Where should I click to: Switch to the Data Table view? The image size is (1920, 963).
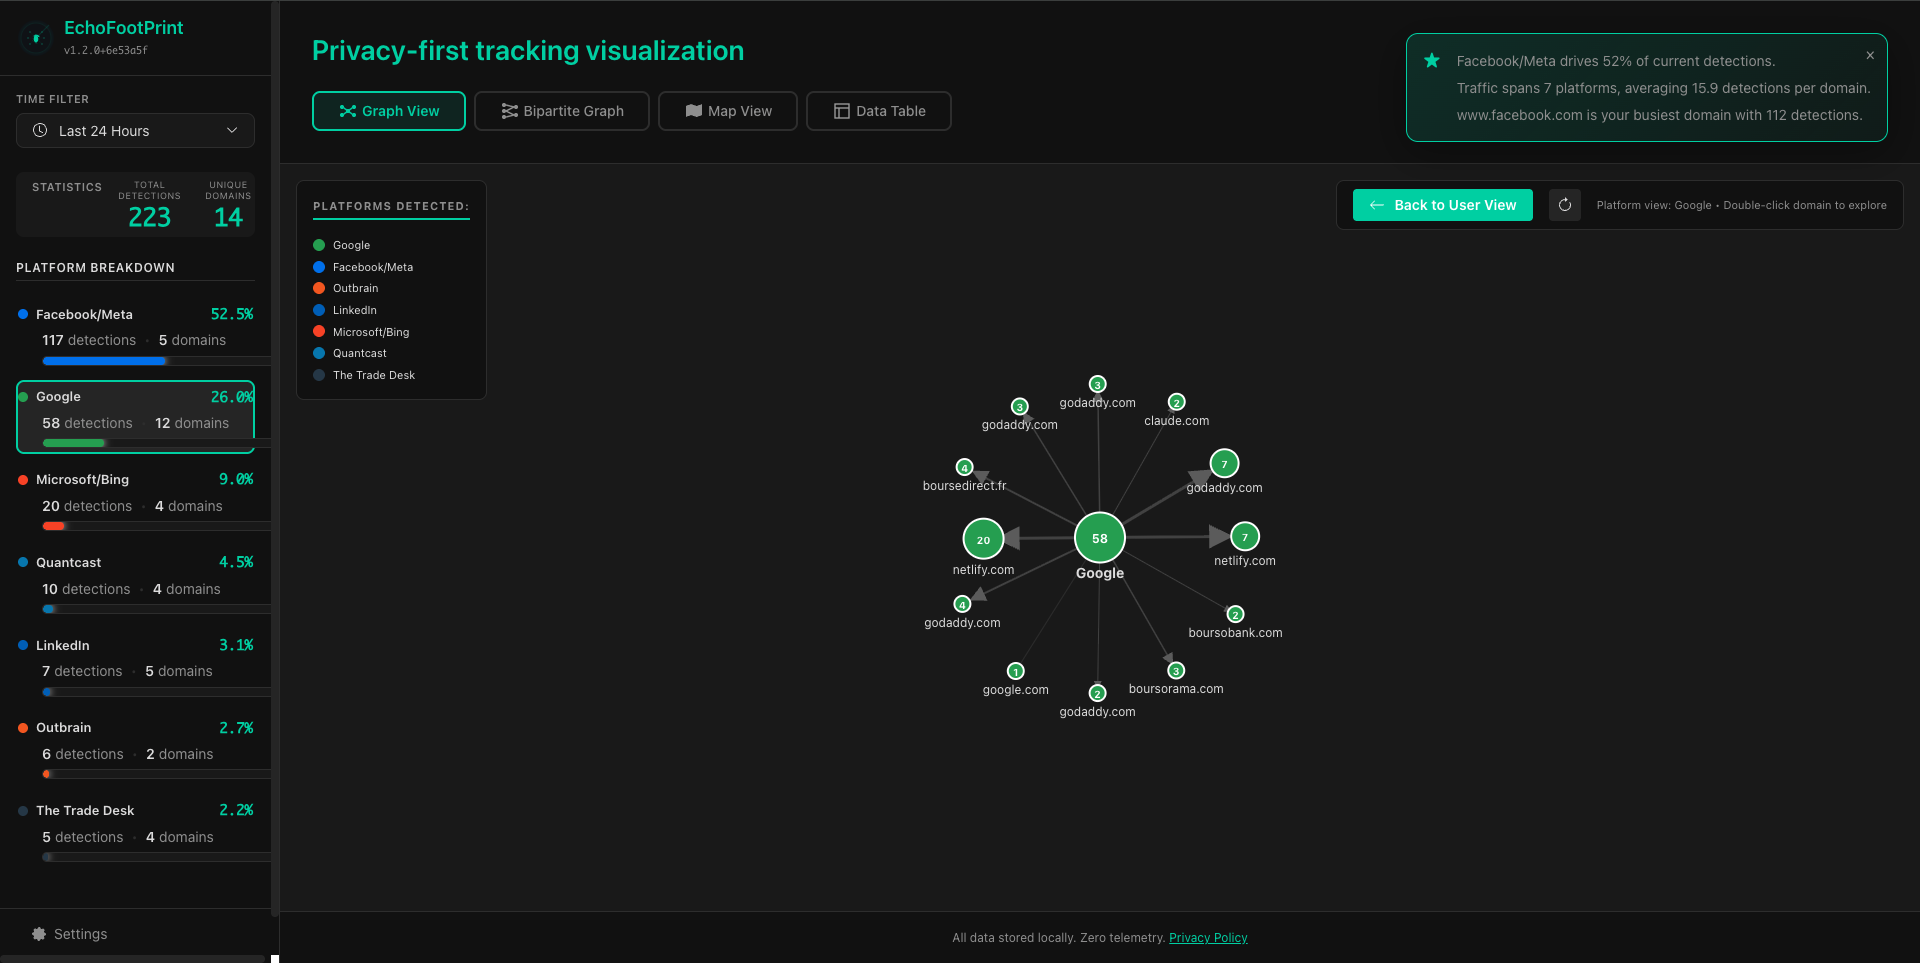(878, 111)
